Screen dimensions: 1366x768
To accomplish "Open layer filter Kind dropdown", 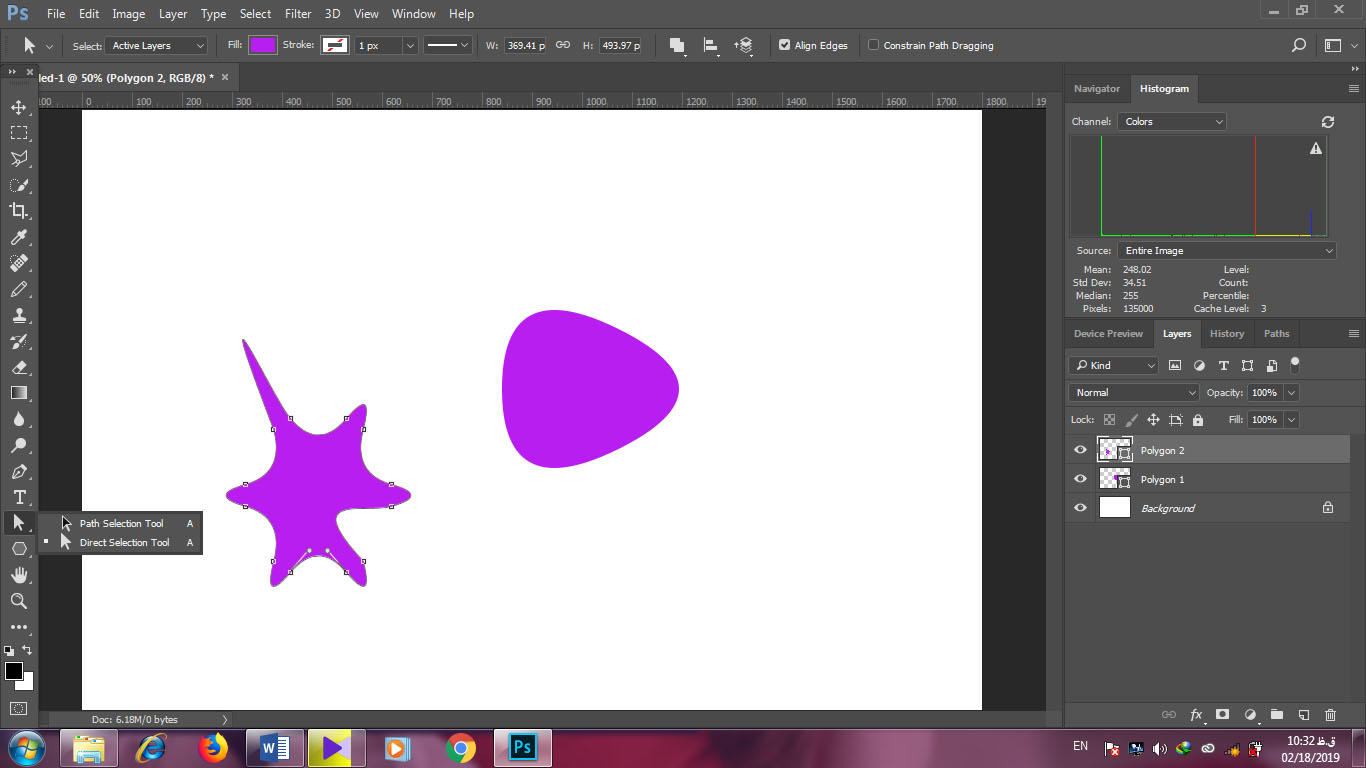I will pos(1113,365).
